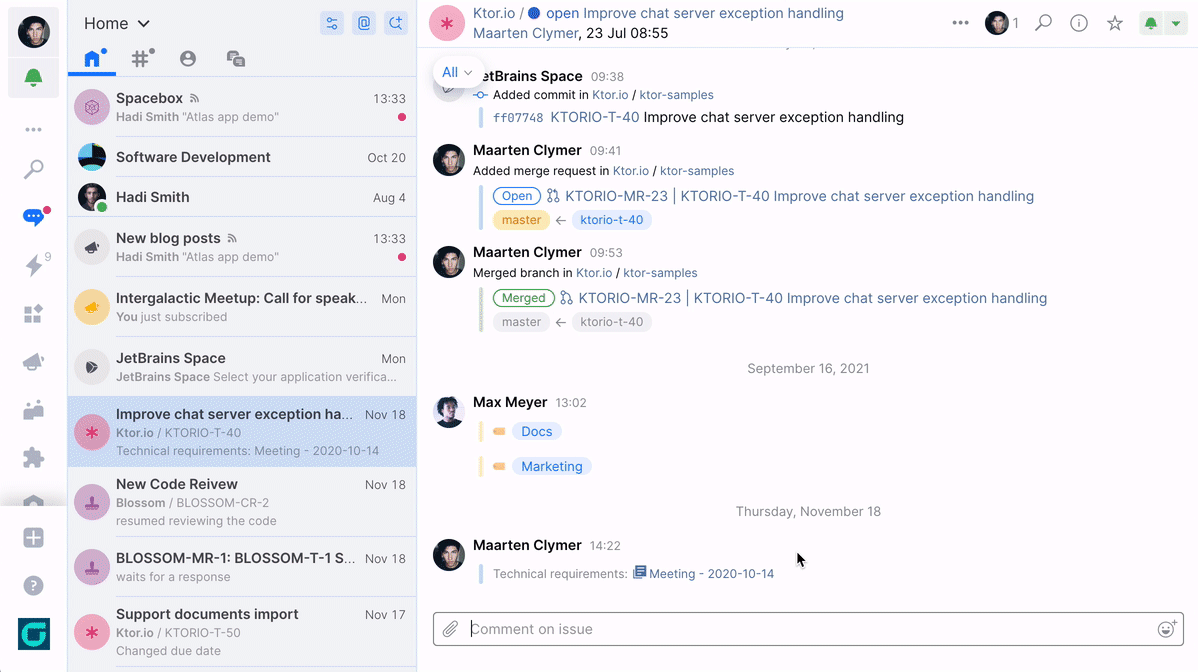Click Maarten Clymer name at 09:41
1198x672 pixels.
527,150
